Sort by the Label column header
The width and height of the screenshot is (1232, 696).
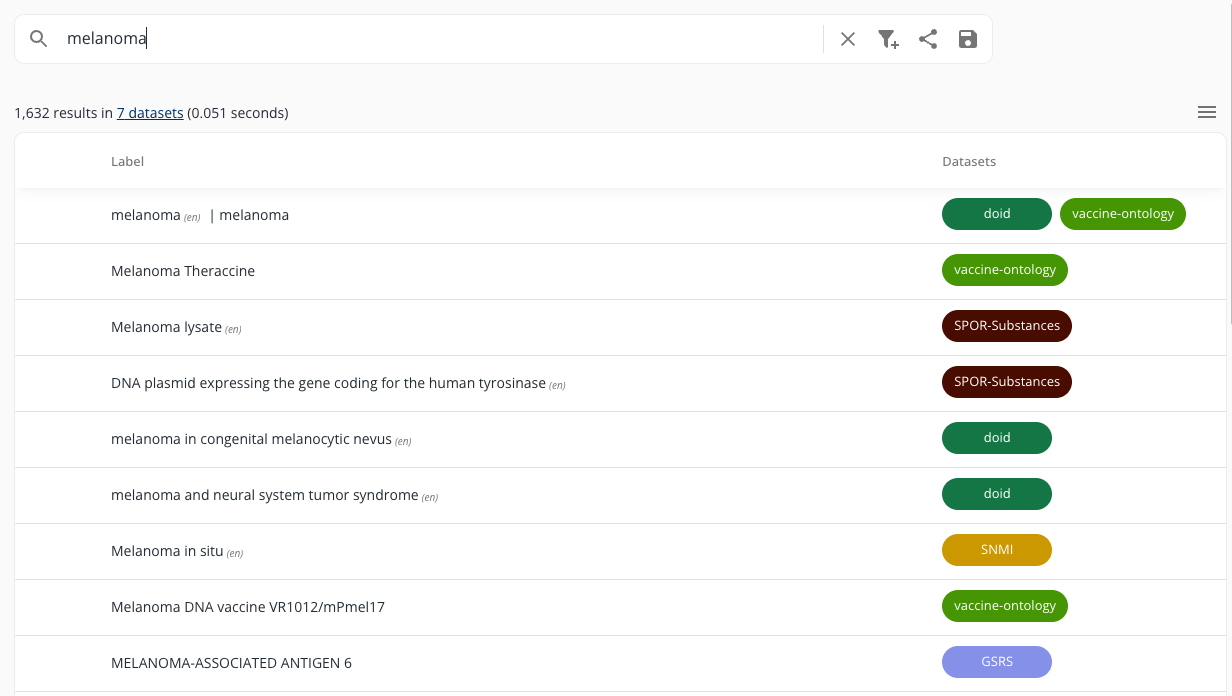[127, 161]
